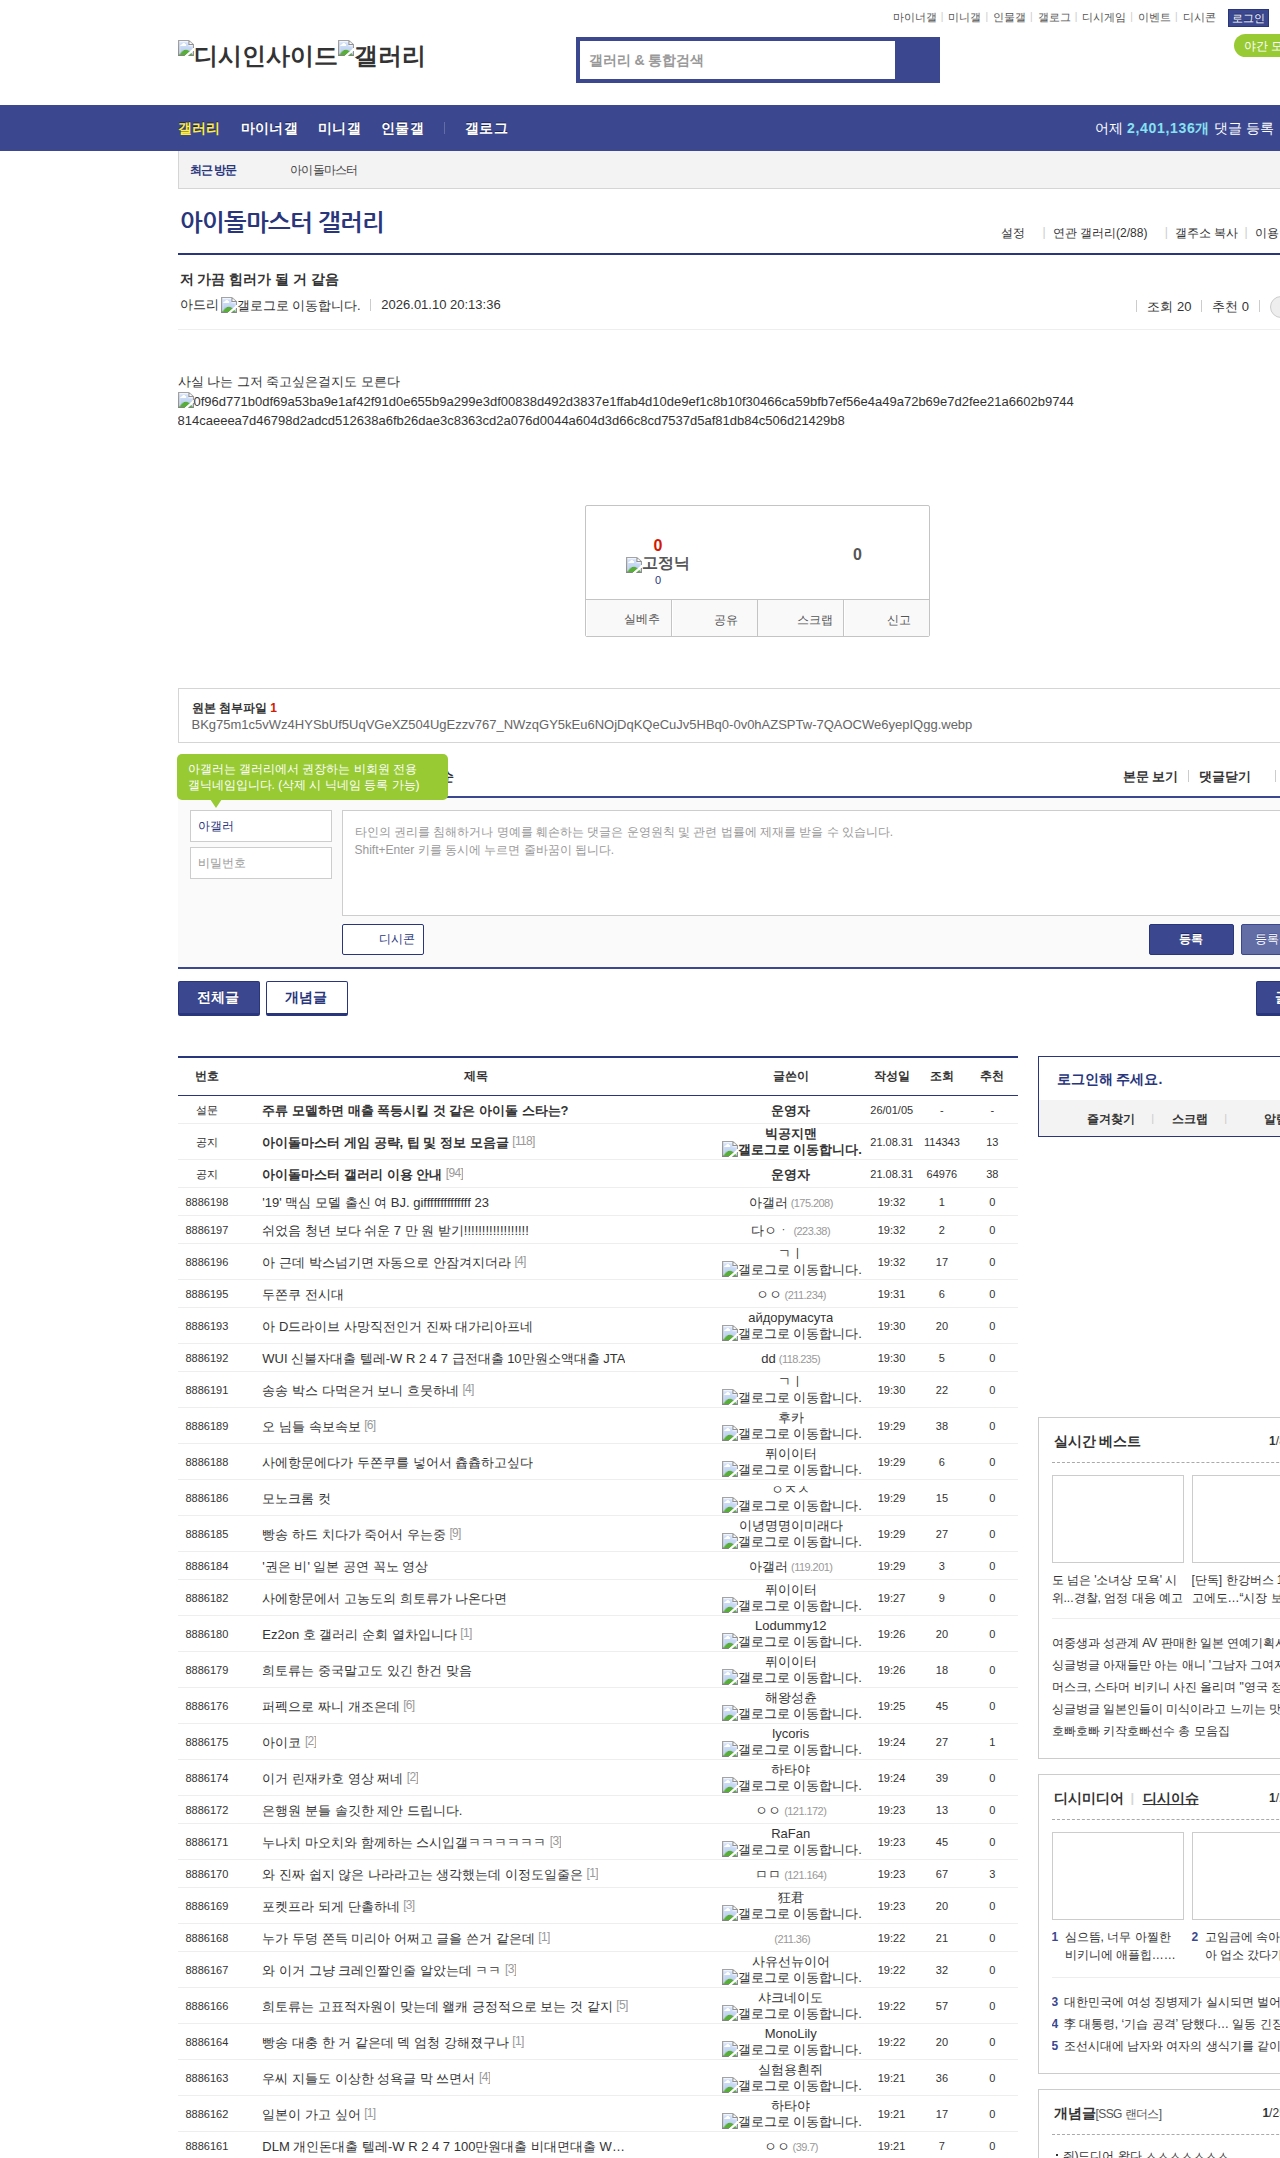Toggle 본문 보기 above the comment box
Viewport: 1280px width, 2158px height.
[1150, 777]
